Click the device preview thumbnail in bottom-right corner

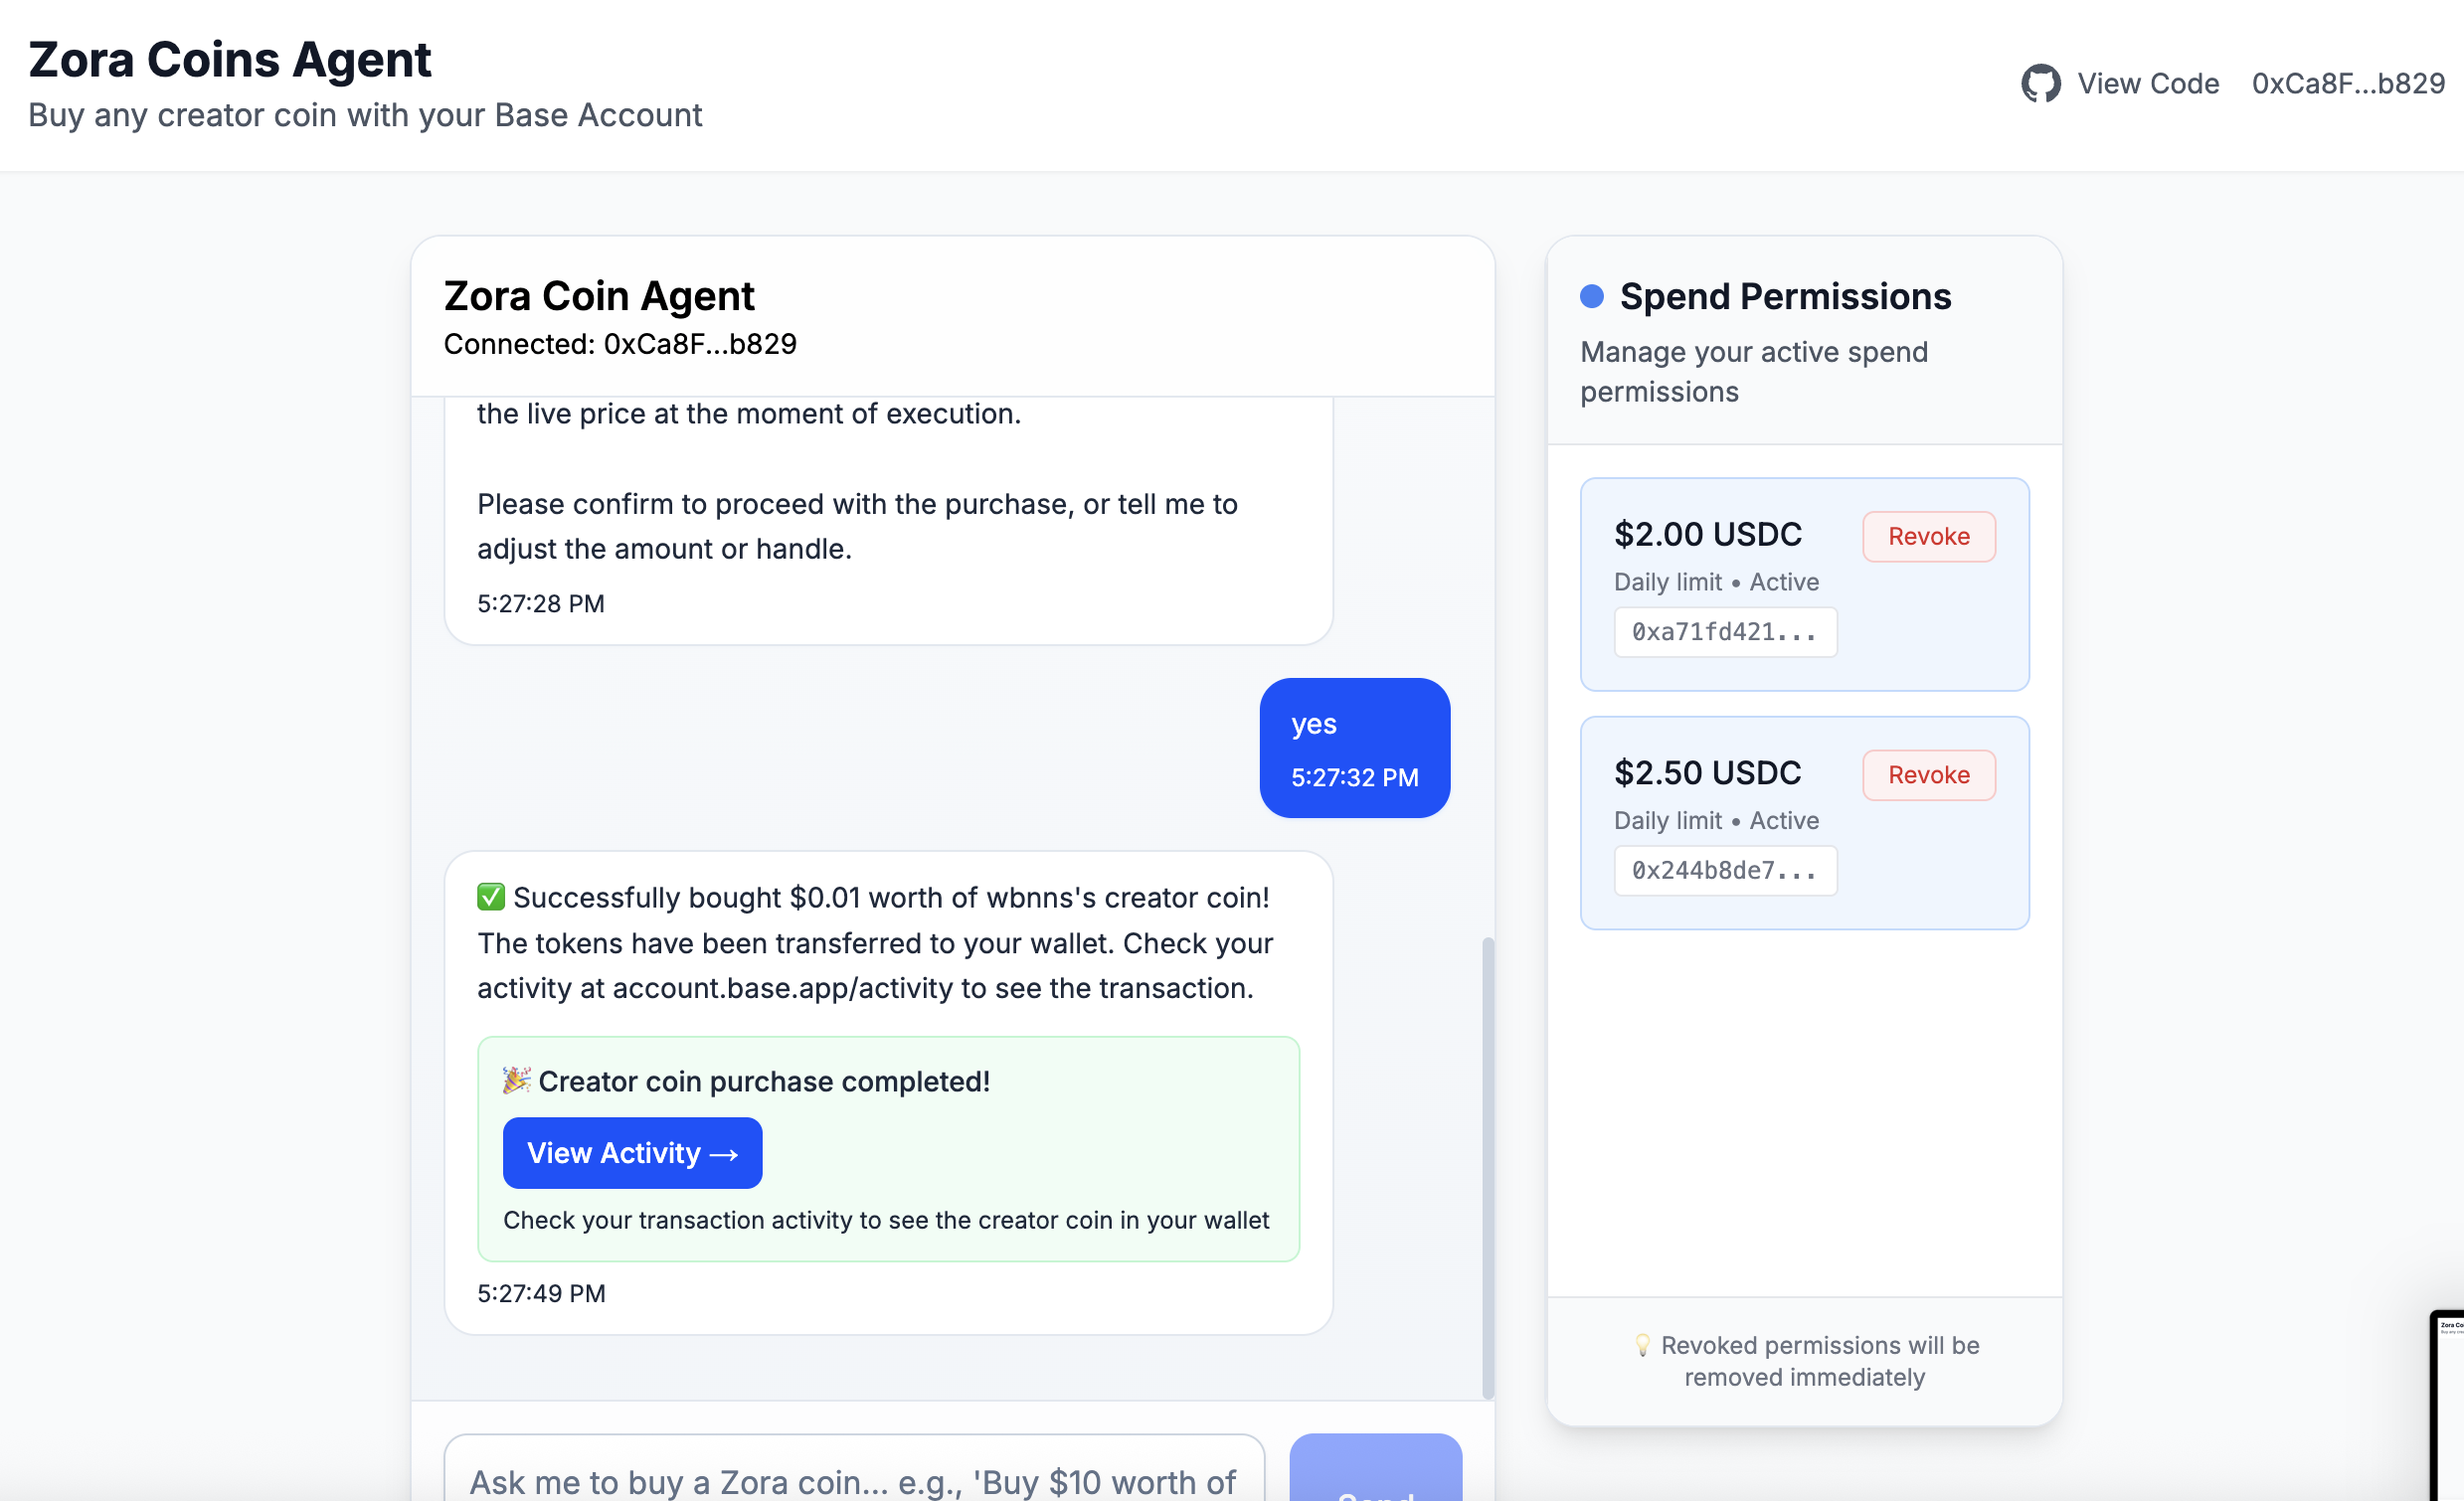(2450, 1400)
